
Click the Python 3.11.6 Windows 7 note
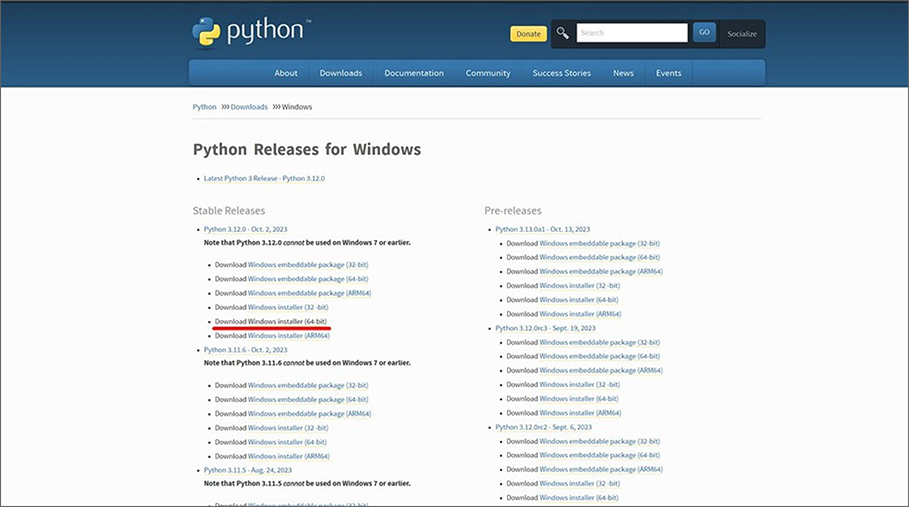click(x=307, y=363)
